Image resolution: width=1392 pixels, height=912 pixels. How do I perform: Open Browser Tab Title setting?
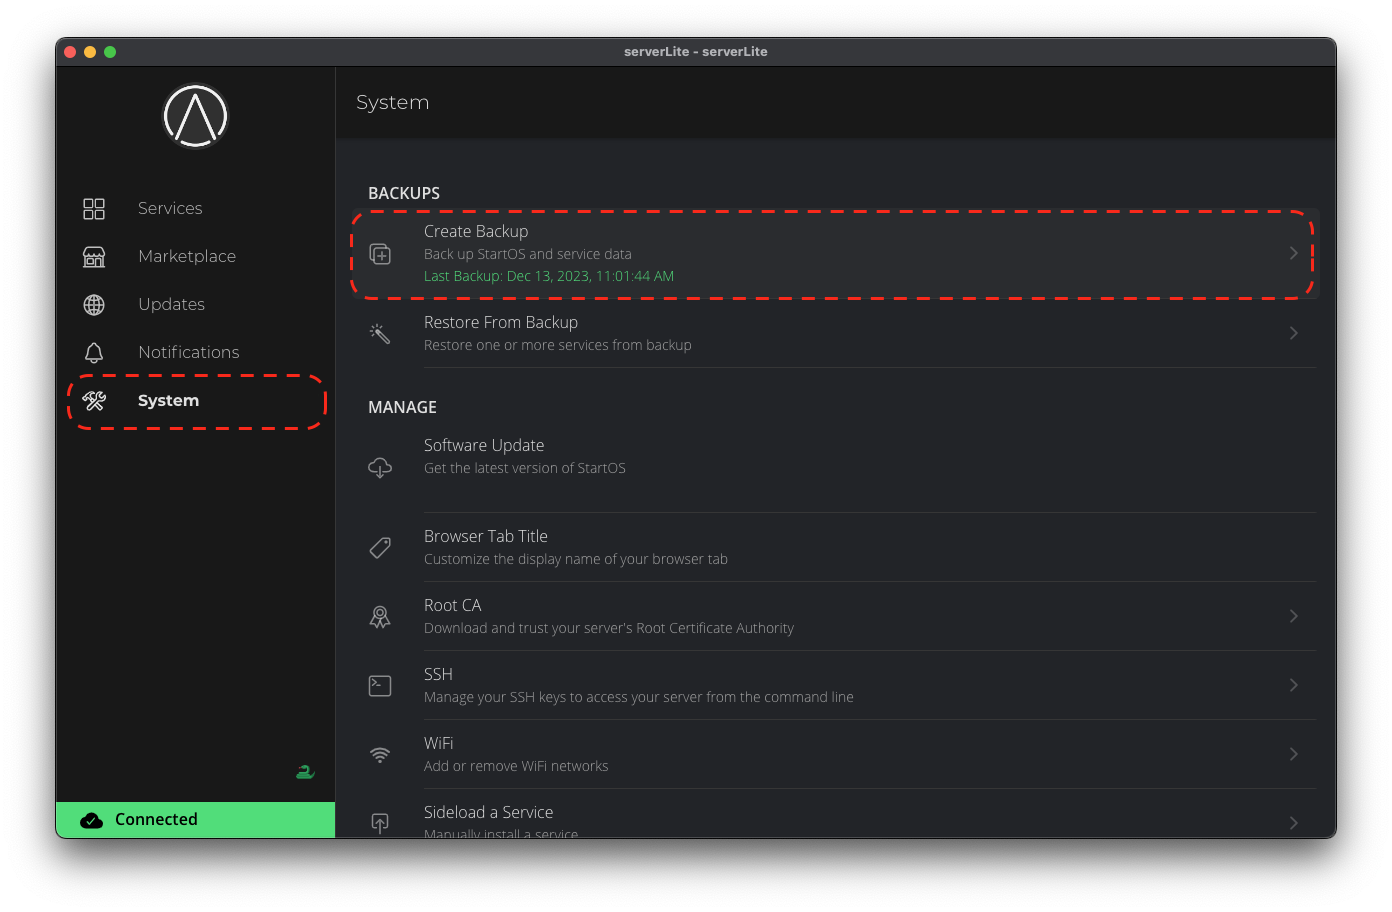pyautogui.click(x=575, y=547)
